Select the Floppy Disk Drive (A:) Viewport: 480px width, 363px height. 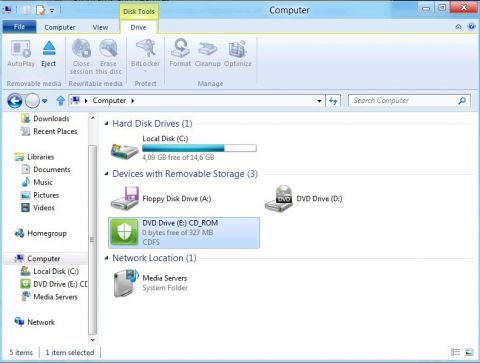click(161, 198)
